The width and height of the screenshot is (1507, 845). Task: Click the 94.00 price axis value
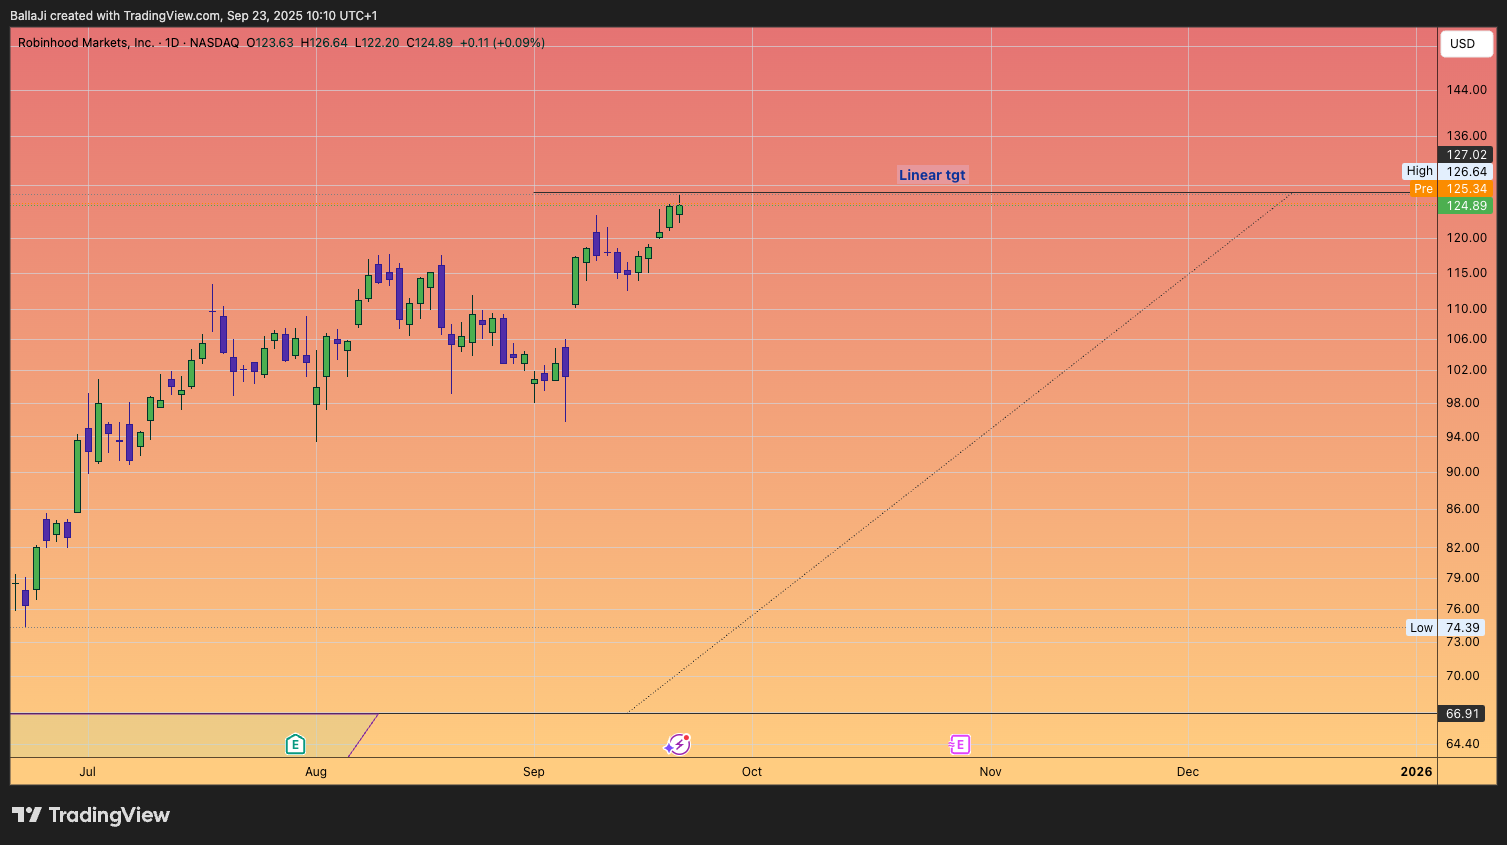(1463, 437)
